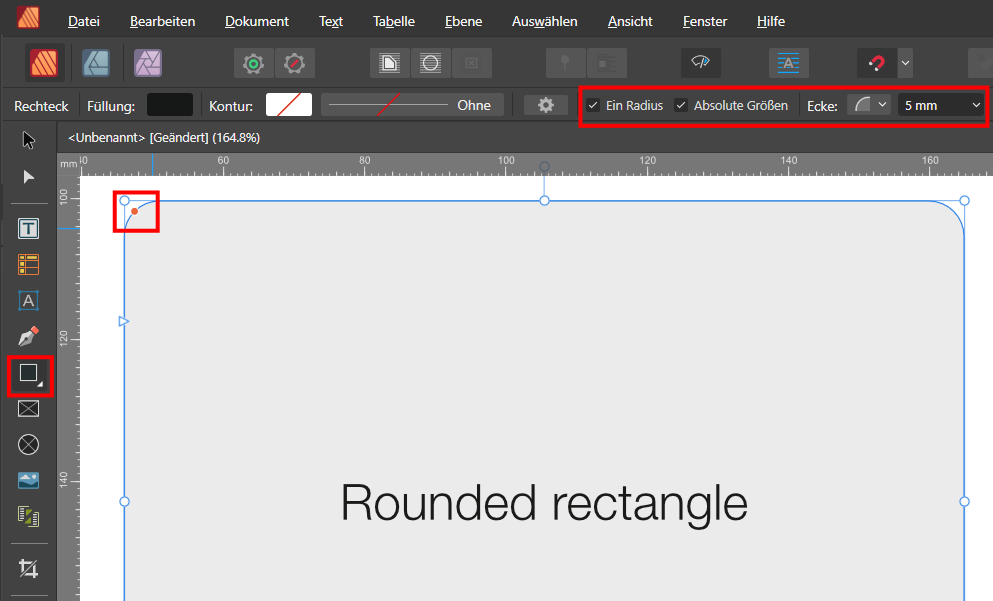
Task: Open the stroke width Ohne control
Action: [412, 104]
